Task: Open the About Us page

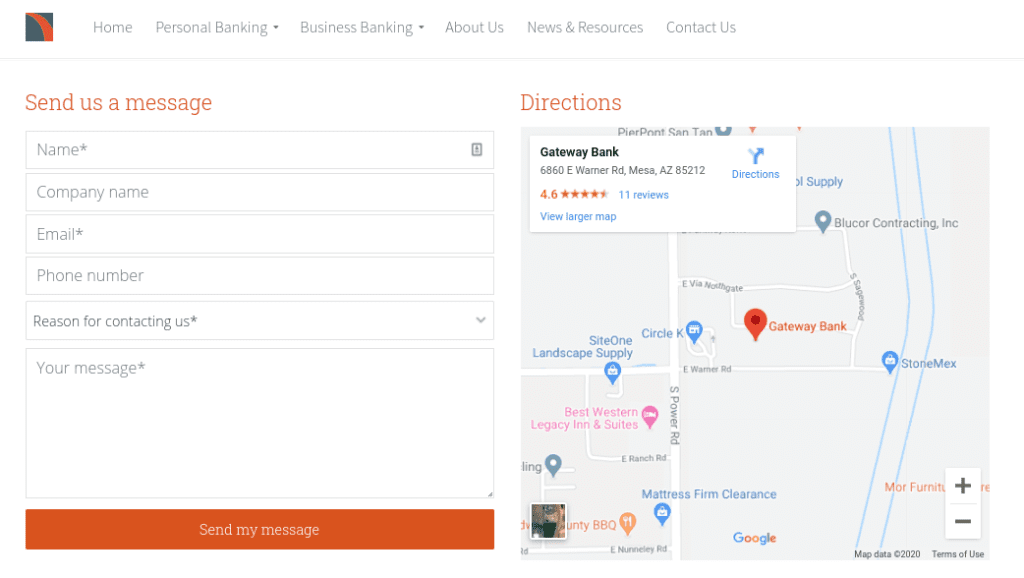Action: coord(474,27)
